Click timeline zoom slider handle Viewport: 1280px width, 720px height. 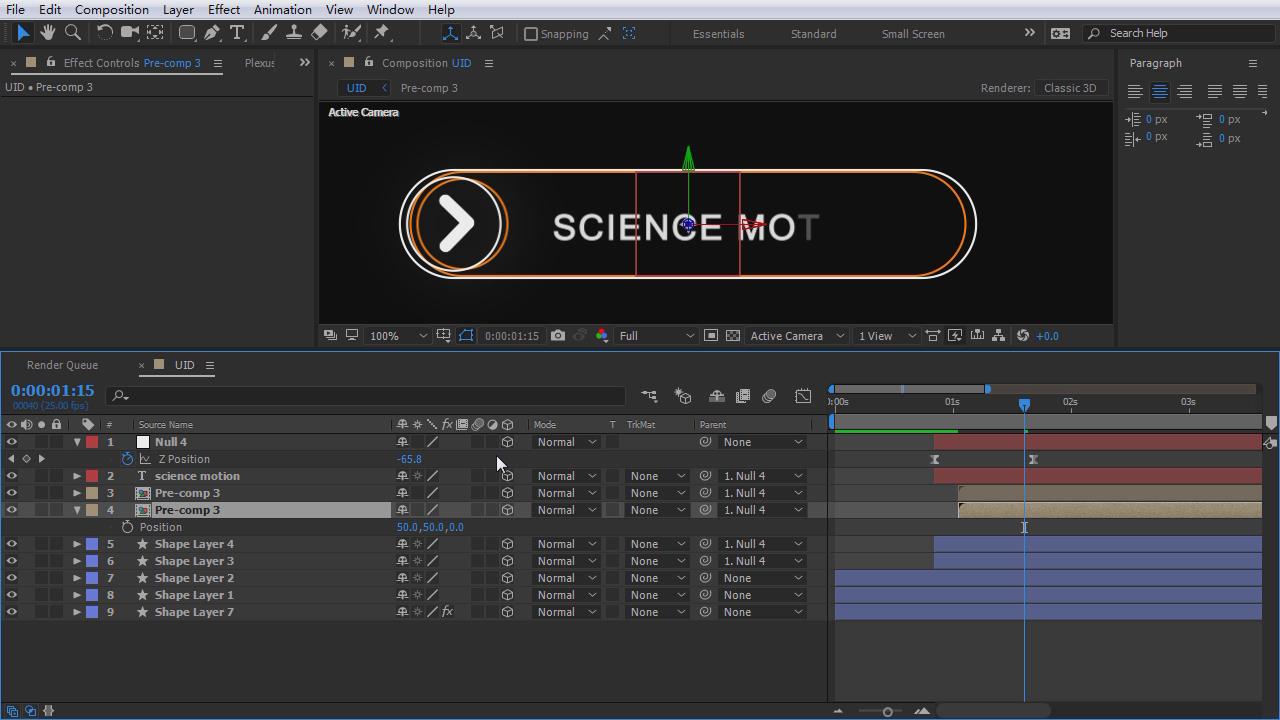pos(887,711)
